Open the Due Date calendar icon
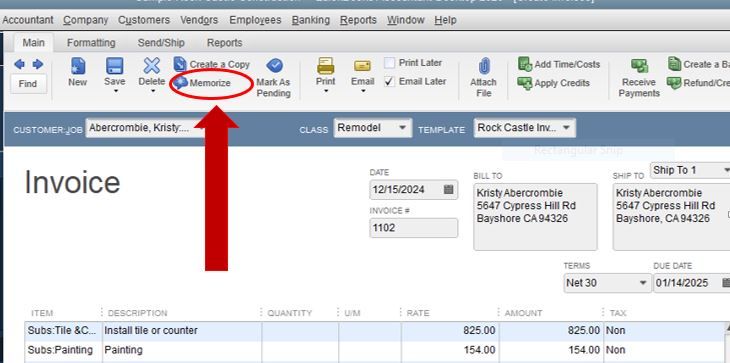 pyautogui.click(x=725, y=283)
